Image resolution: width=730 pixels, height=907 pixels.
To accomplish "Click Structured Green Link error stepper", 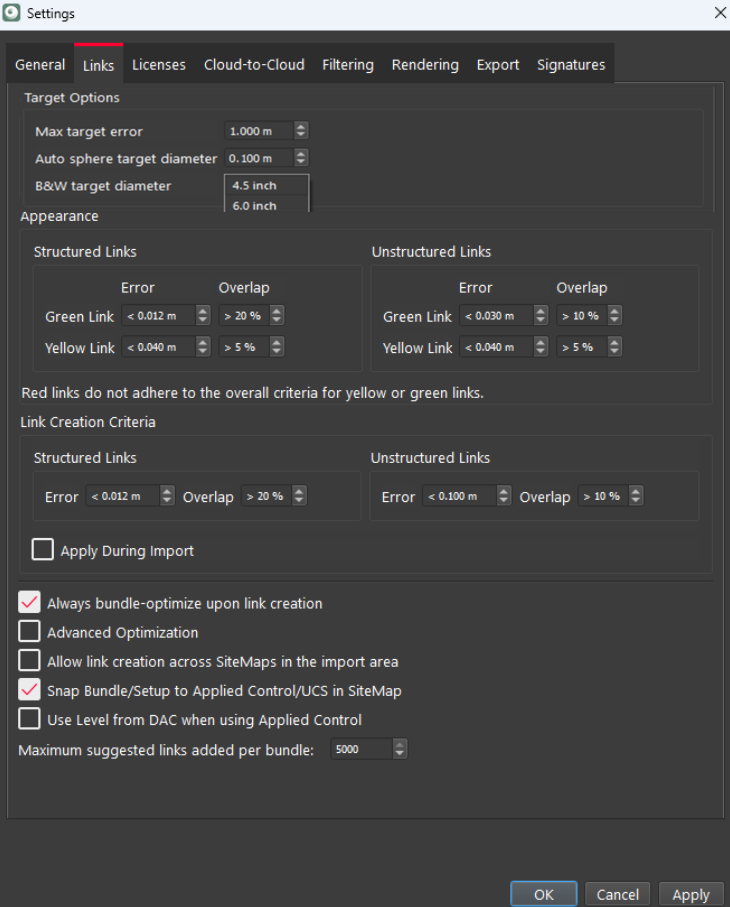I will click(x=203, y=316).
